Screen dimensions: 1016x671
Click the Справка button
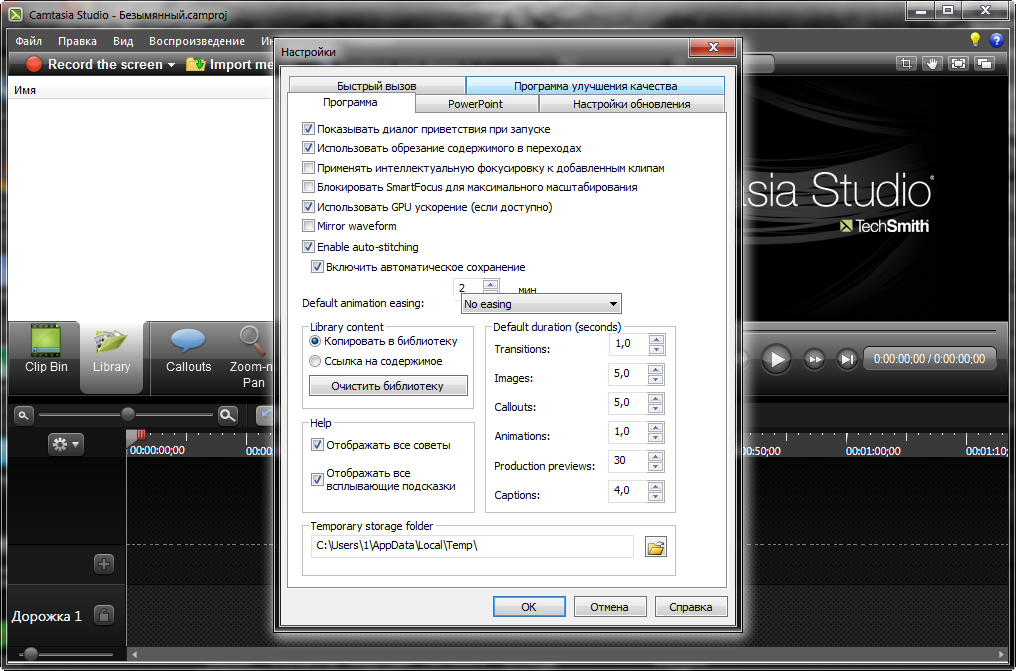[x=691, y=607]
